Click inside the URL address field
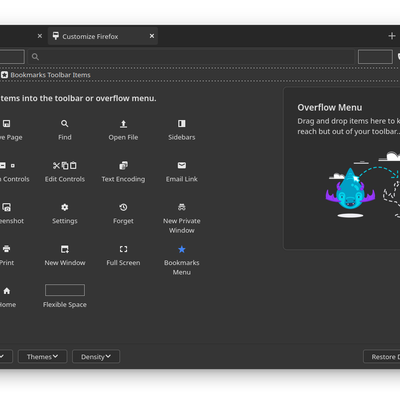The image size is (400, 400). point(191,57)
